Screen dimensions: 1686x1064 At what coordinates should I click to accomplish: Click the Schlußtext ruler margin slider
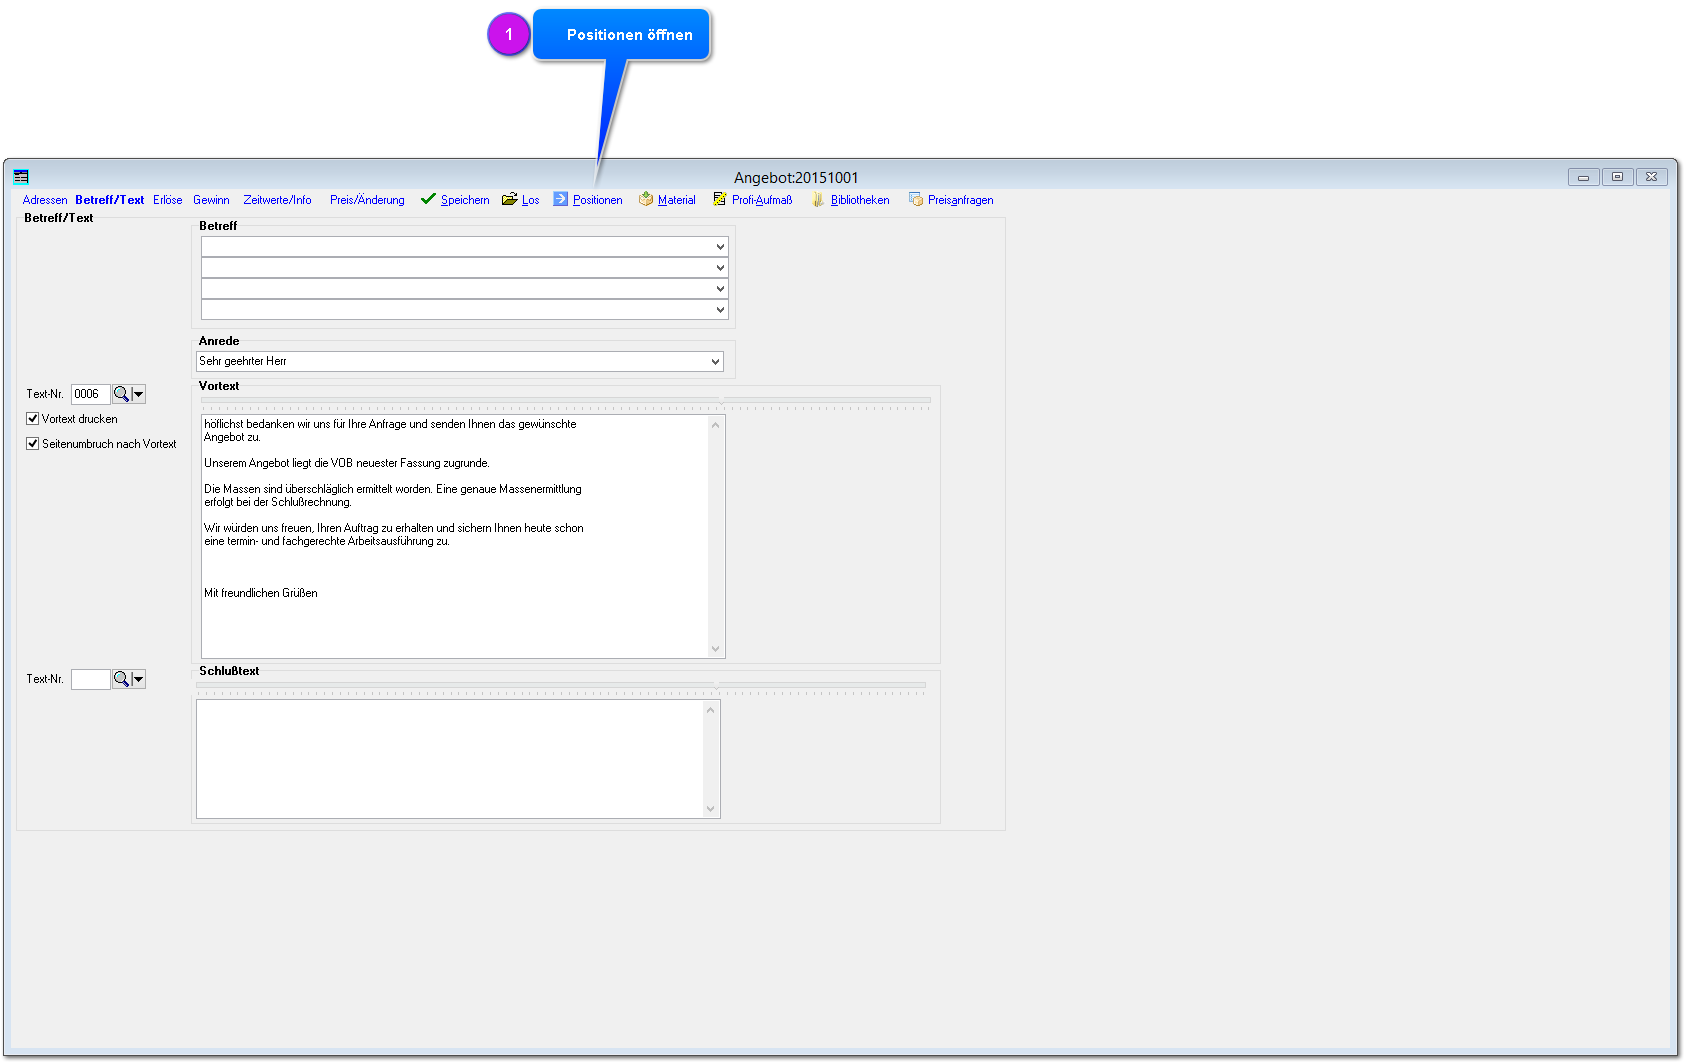click(716, 685)
